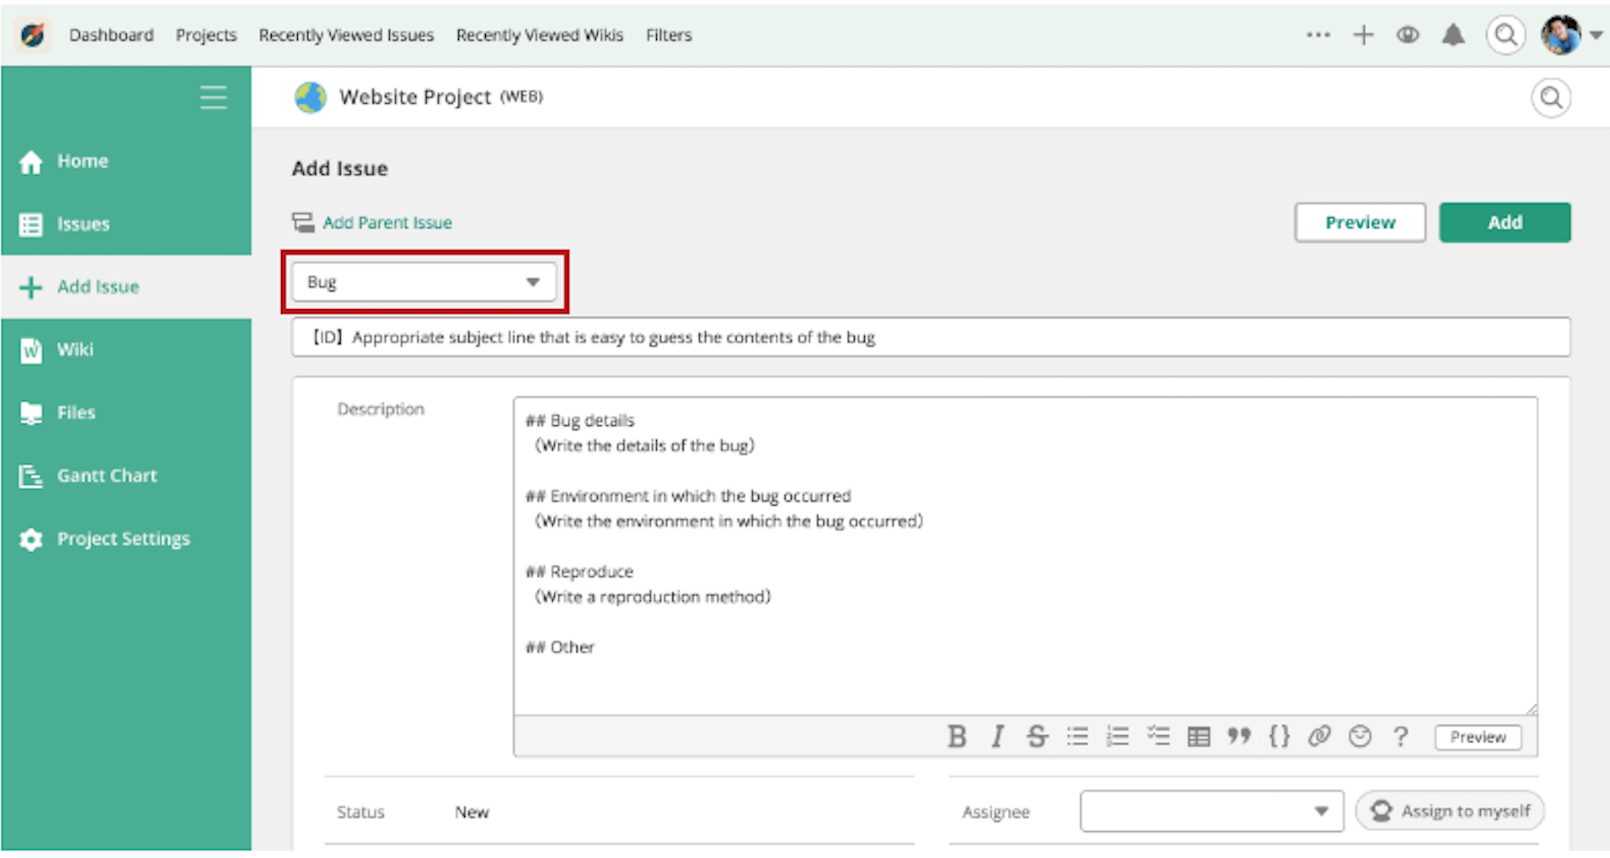
Task: Open Recently Viewed Wikis menu
Action: click(x=539, y=35)
